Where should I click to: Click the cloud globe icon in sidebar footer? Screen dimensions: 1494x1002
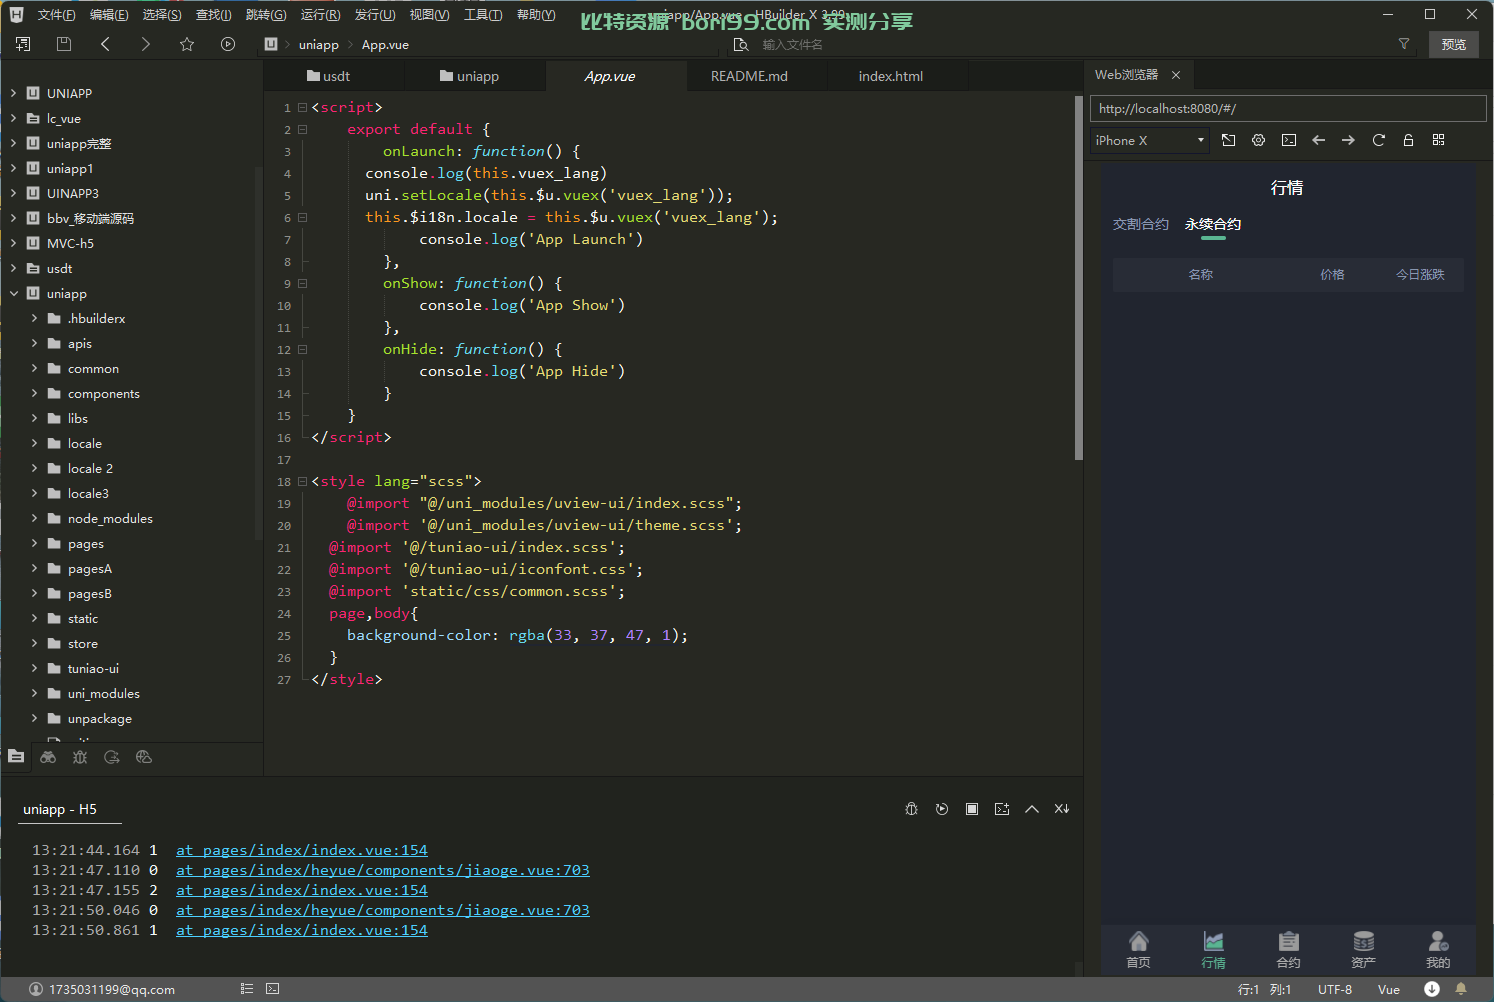[144, 757]
